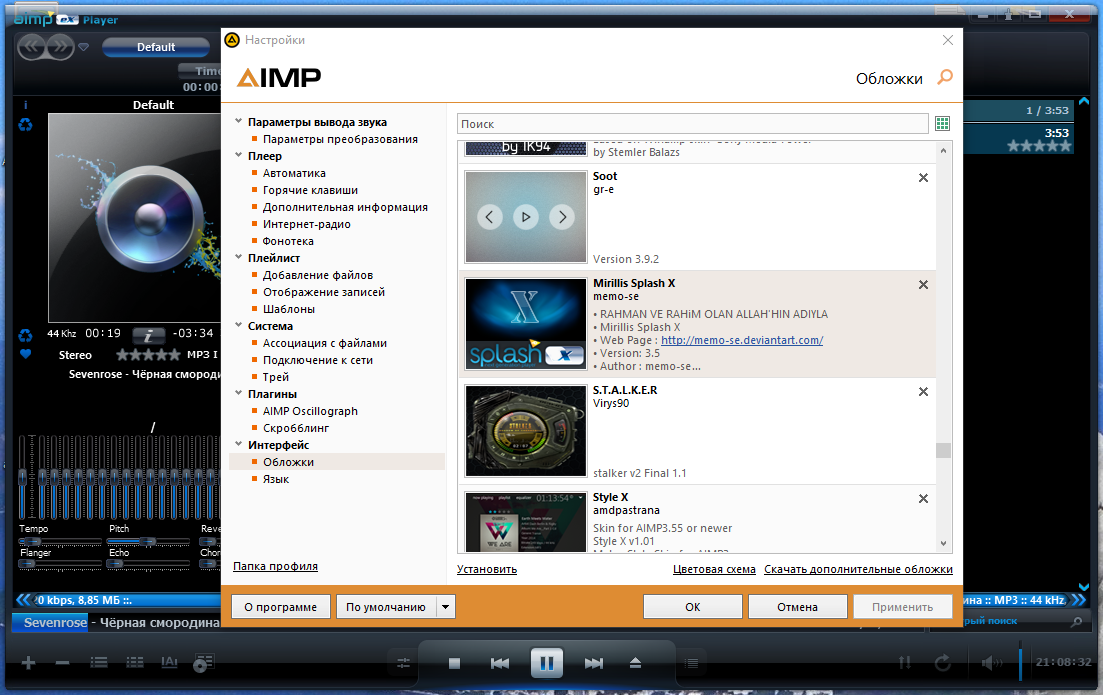The height and width of the screenshot is (695, 1103).
Task: Go to the previous track
Action: coord(499,663)
